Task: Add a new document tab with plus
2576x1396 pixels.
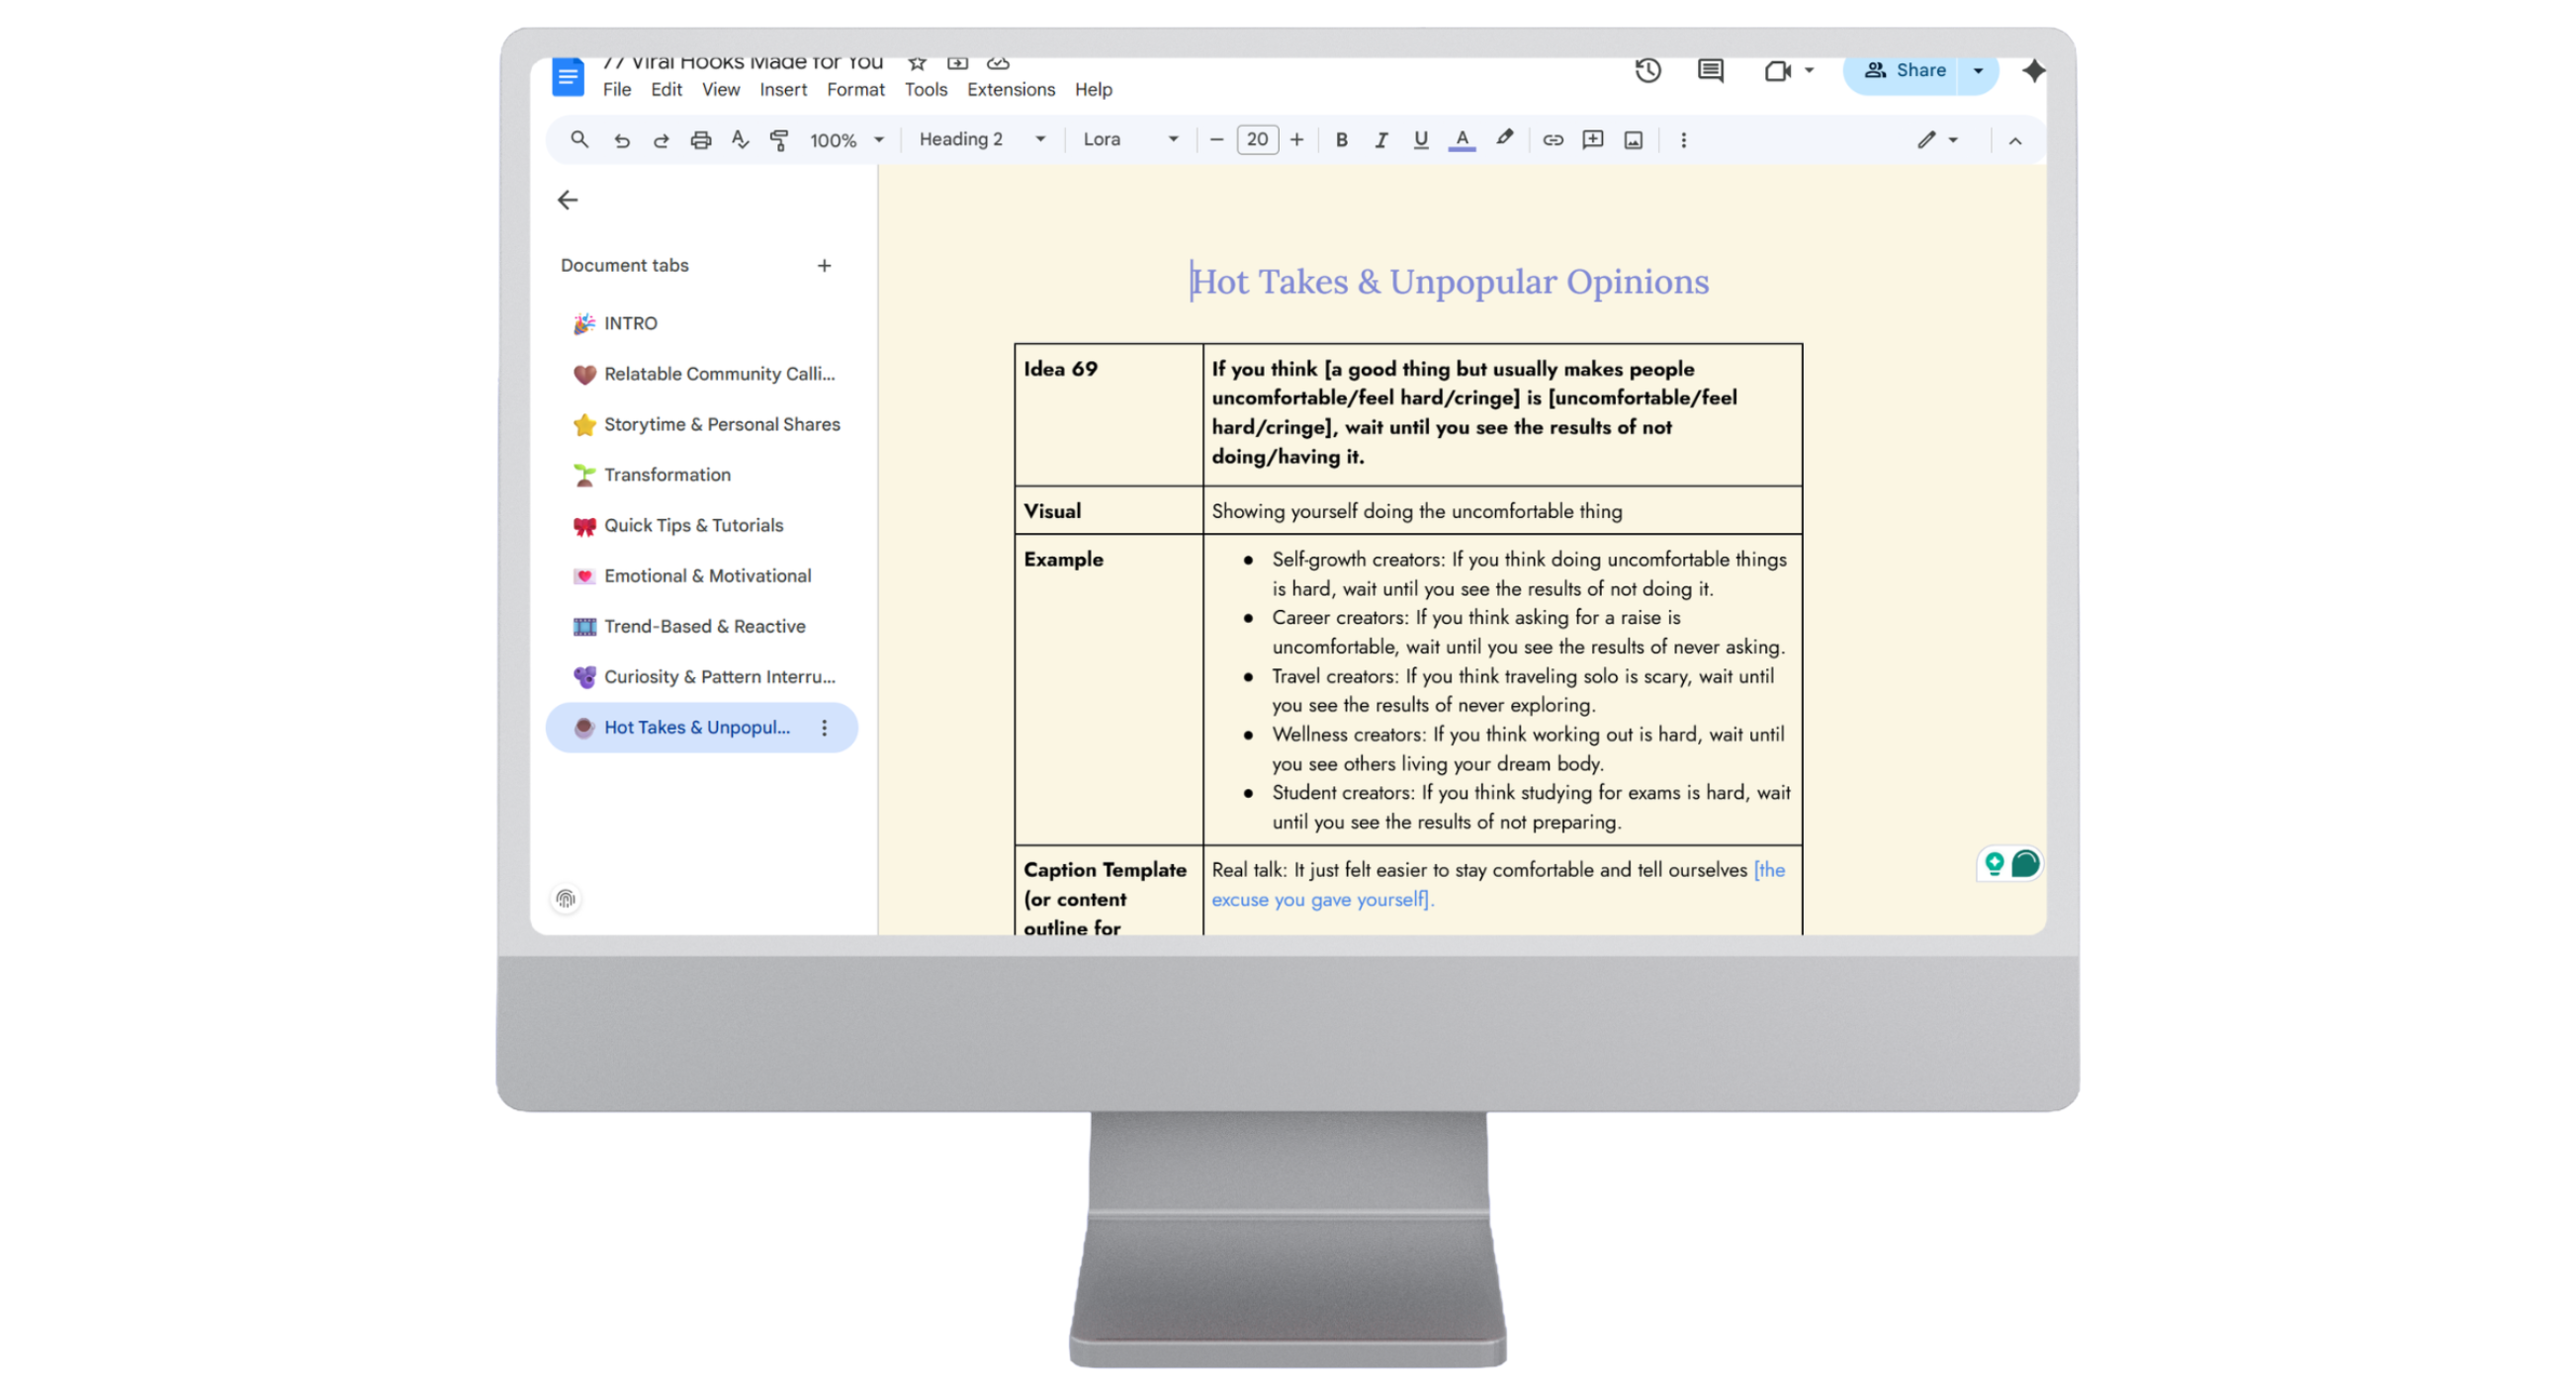Action: [824, 266]
